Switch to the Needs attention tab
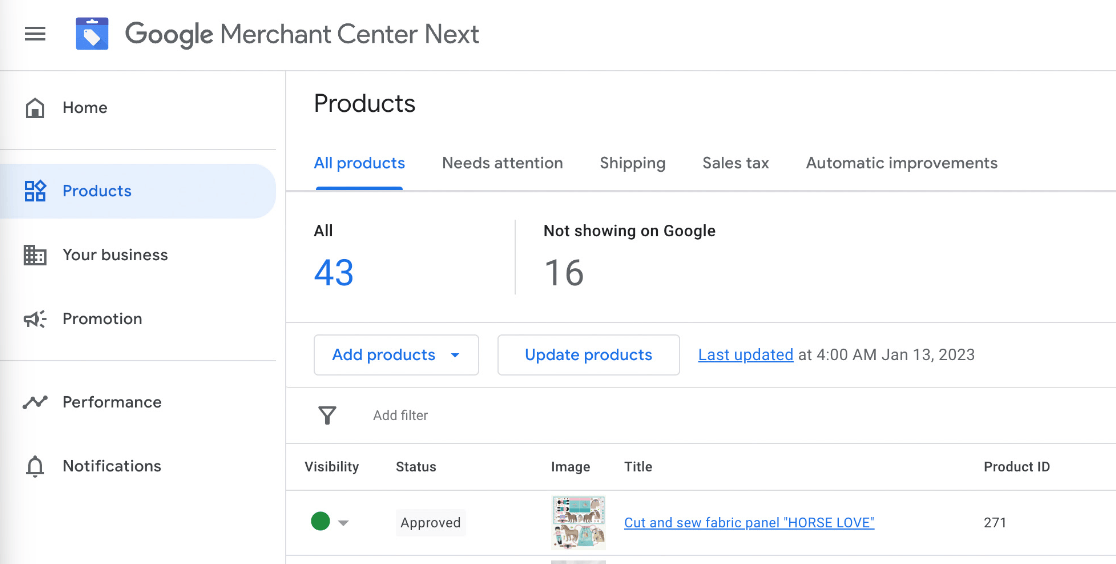Screen dimensions: 1116x564 coord(502,163)
